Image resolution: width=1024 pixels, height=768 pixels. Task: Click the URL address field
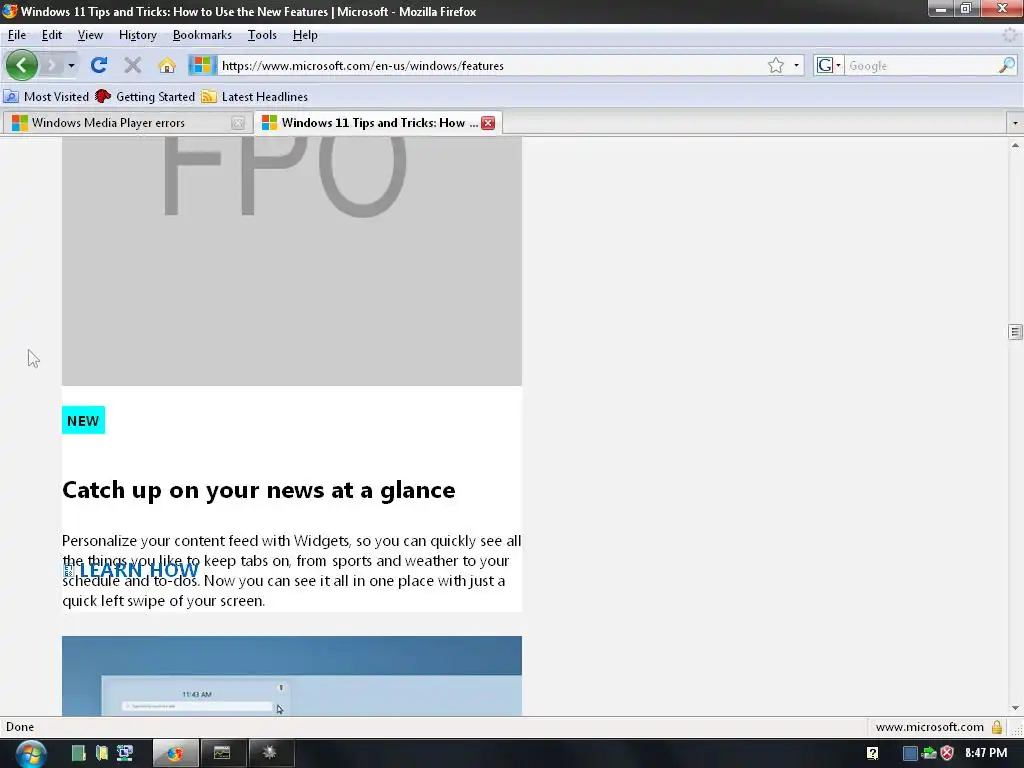tap(490, 65)
